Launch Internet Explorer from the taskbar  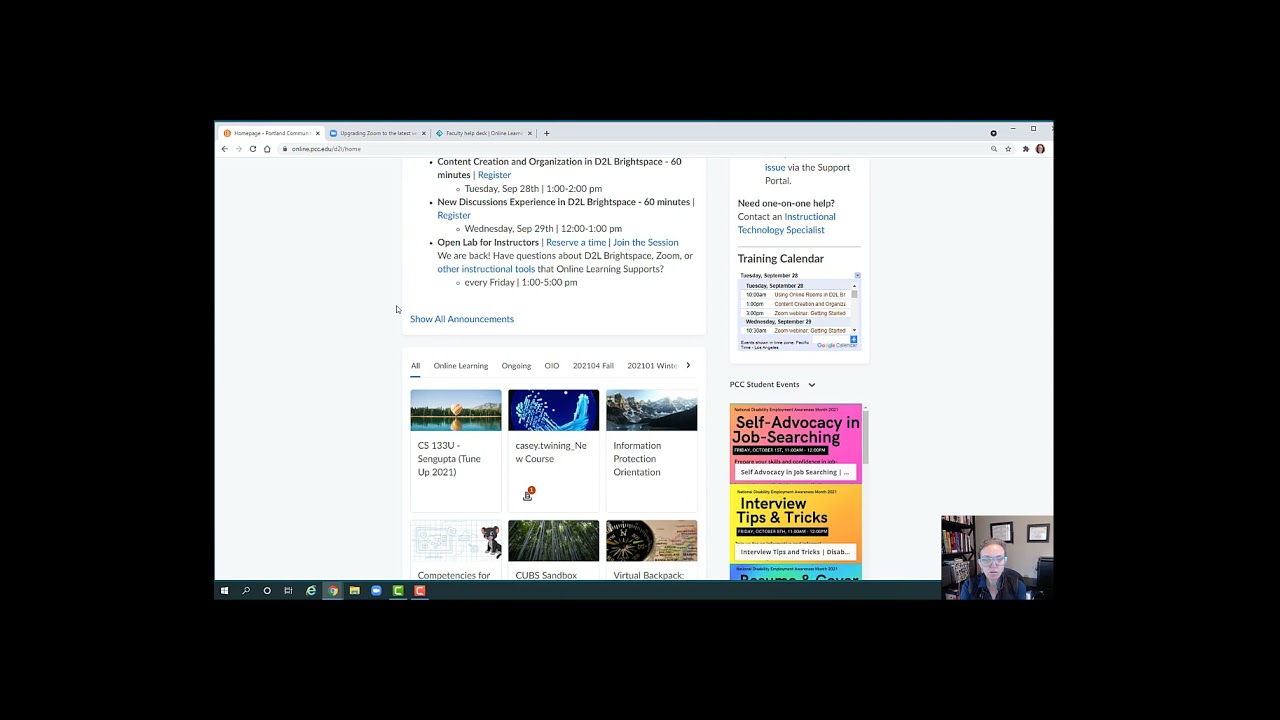(311, 591)
